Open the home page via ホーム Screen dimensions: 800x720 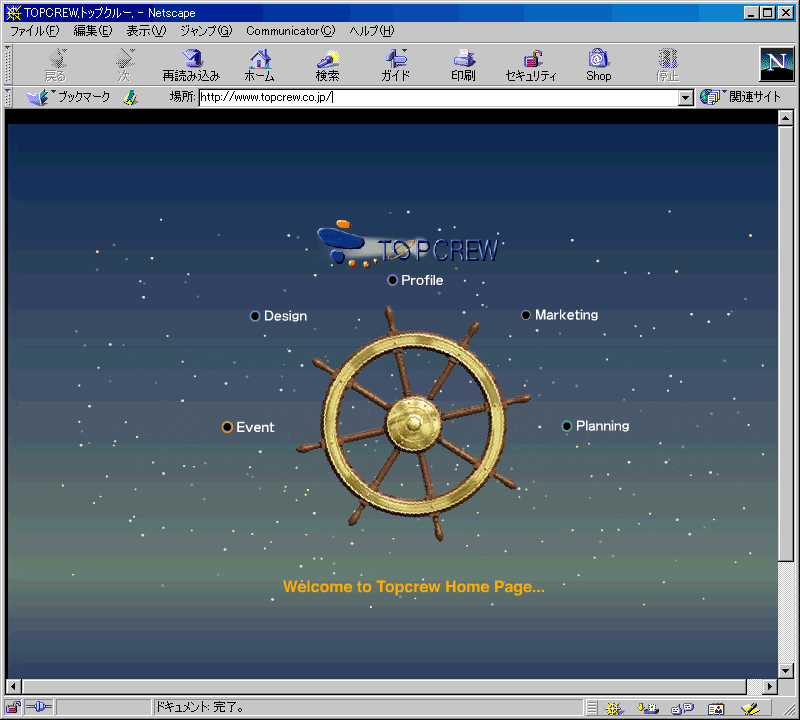tap(259, 65)
